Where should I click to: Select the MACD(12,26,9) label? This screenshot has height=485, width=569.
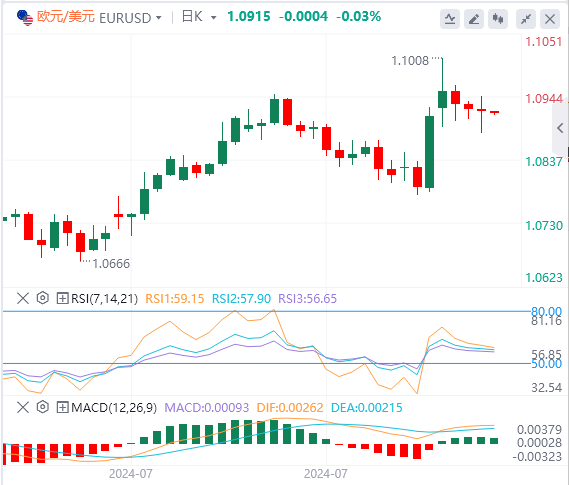coord(114,407)
